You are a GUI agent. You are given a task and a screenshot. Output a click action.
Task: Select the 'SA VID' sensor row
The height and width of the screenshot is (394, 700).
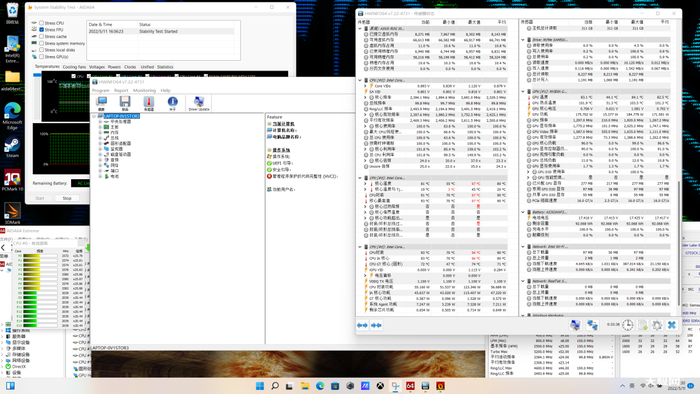click(435, 91)
